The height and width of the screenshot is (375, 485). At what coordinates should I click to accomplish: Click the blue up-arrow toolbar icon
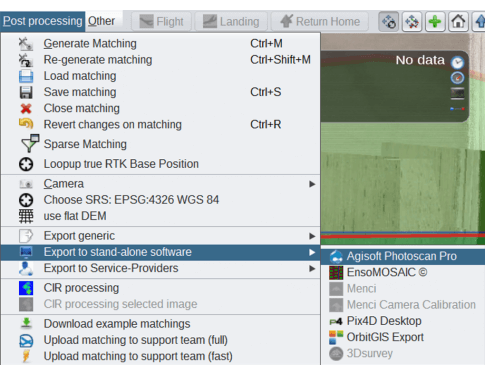pos(479,22)
